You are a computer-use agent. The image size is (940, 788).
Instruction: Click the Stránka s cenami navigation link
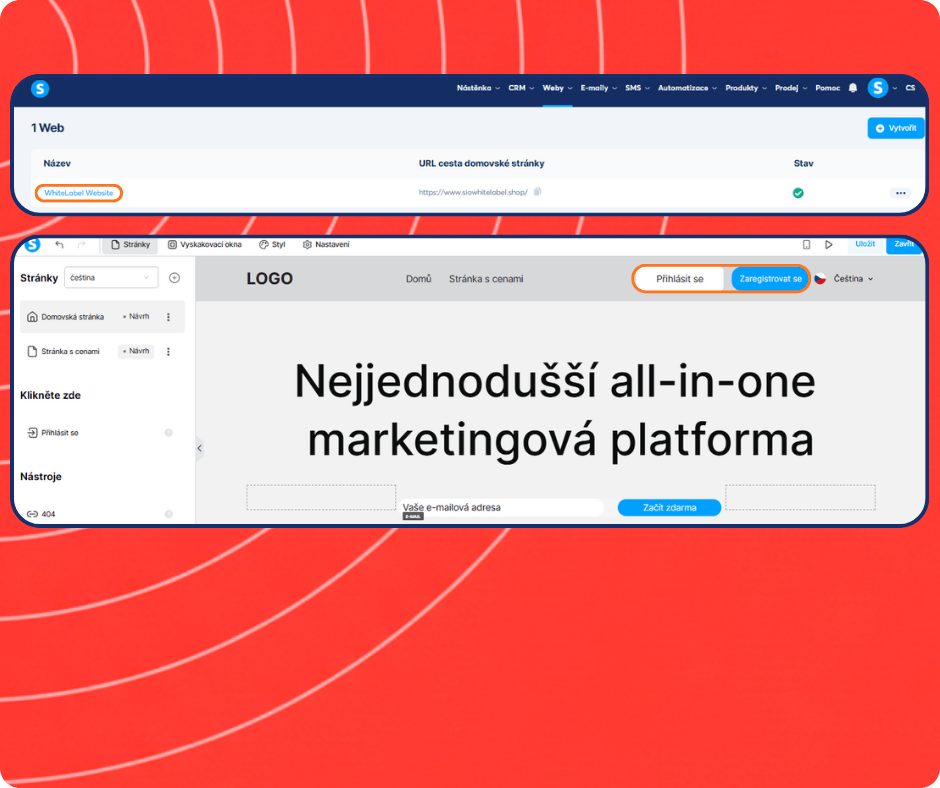coord(486,279)
